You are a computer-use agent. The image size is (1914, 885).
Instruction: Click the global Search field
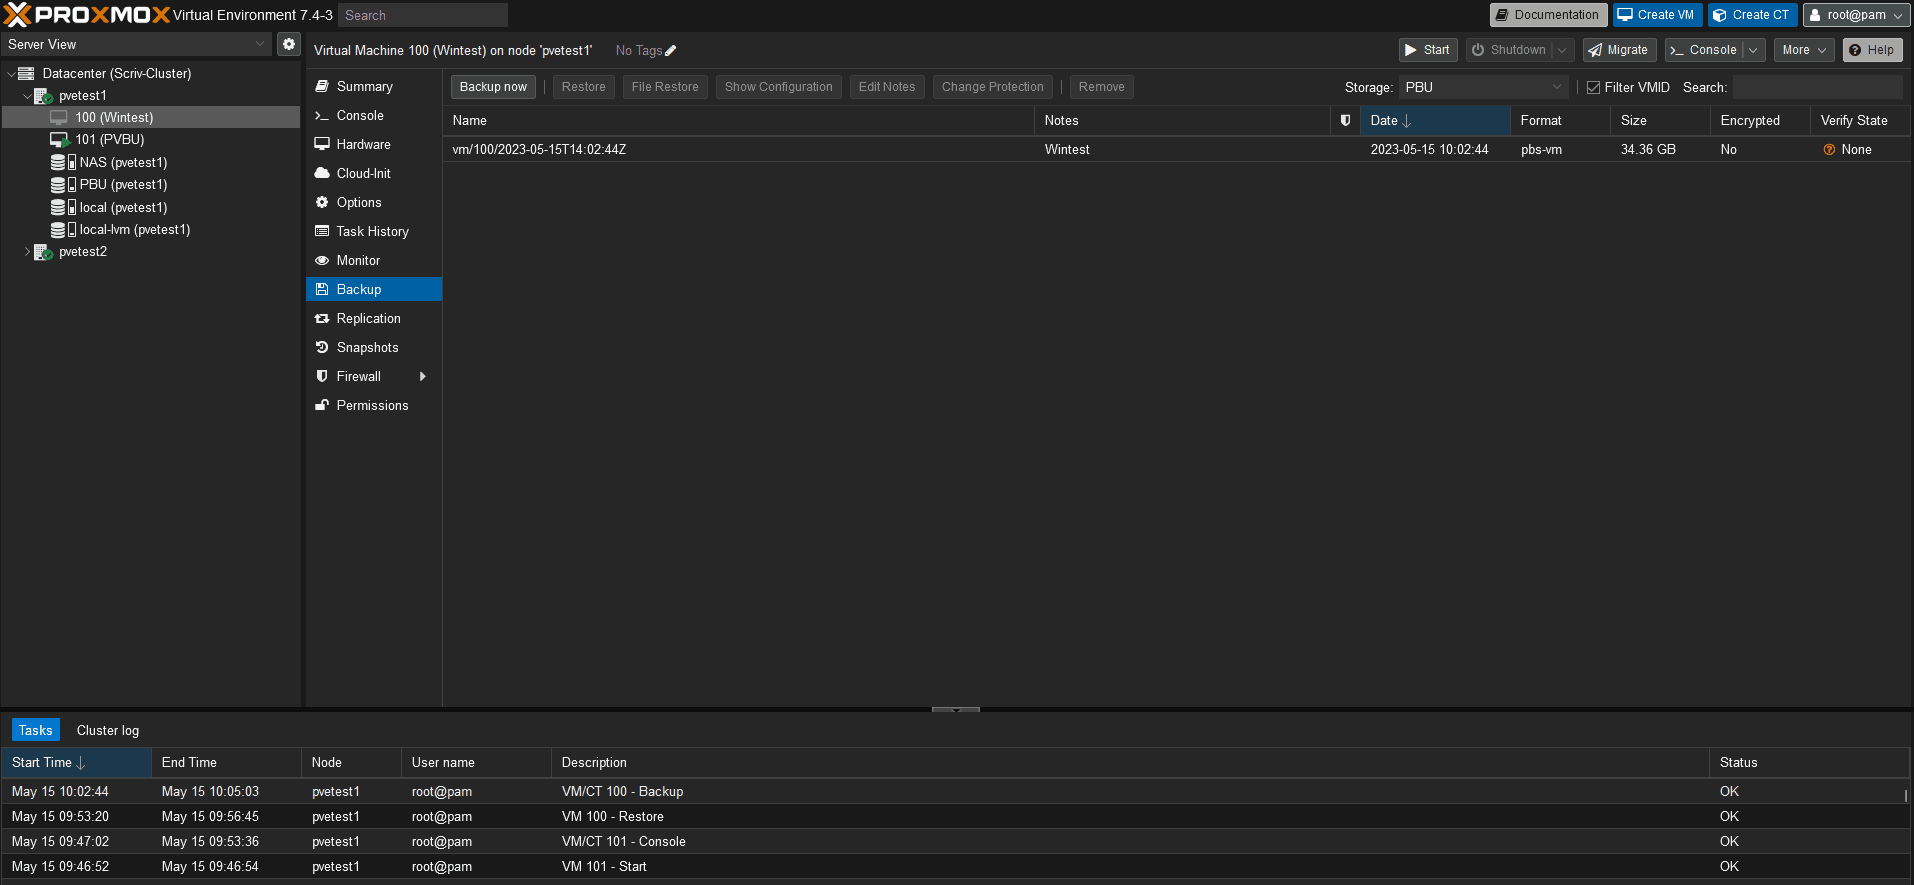(x=423, y=15)
